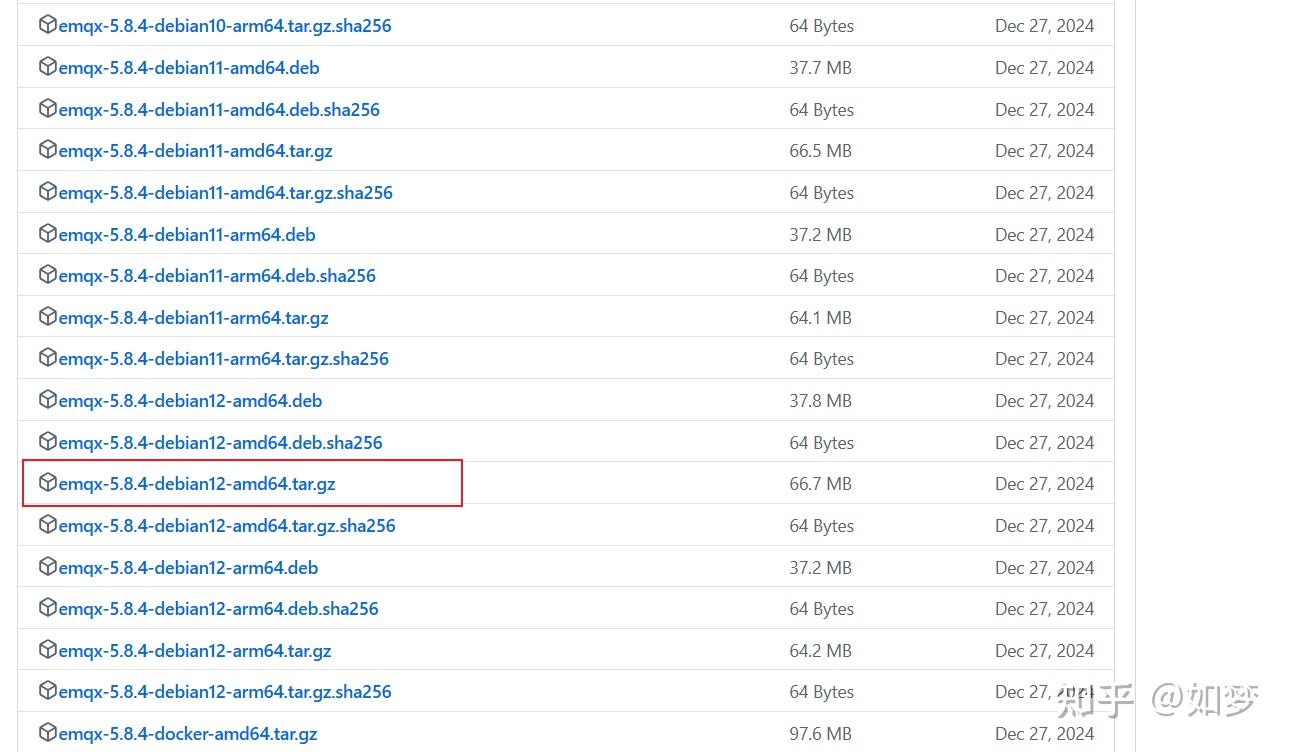1291x752 pixels.
Task: Click package icon beside emqx-5.8.4-debian11-amd64.deb
Action: pos(47,67)
